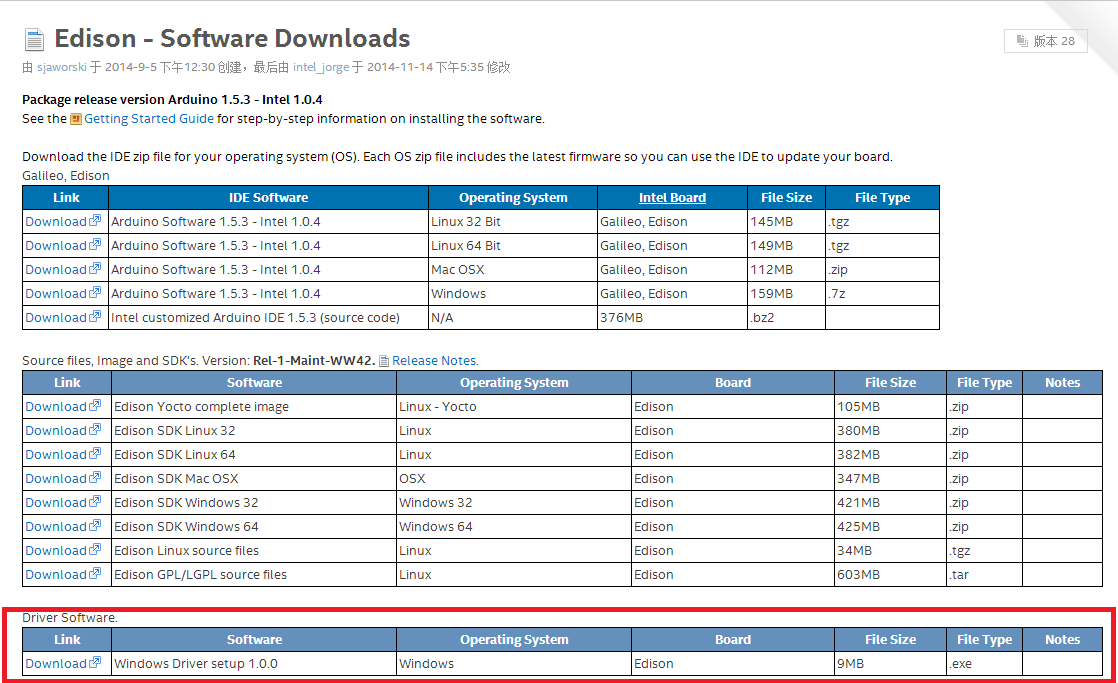Click the '.7z' file type cell

click(x=882, y=294)
